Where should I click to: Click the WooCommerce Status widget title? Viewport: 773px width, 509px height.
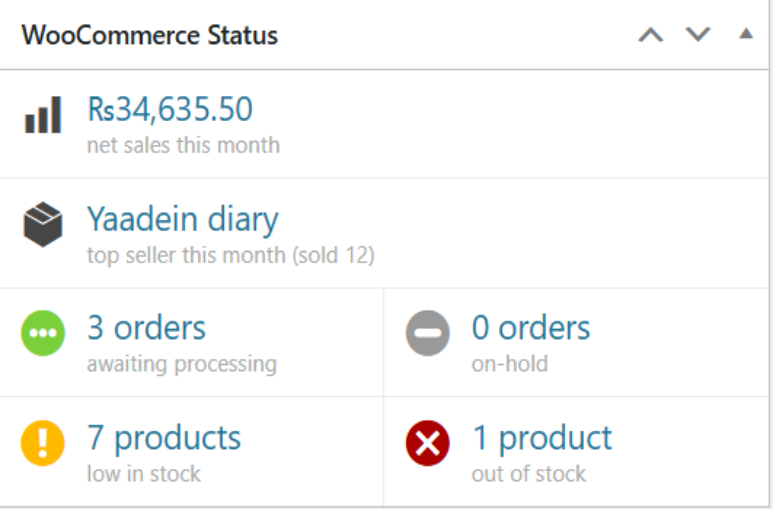(150, 36)
